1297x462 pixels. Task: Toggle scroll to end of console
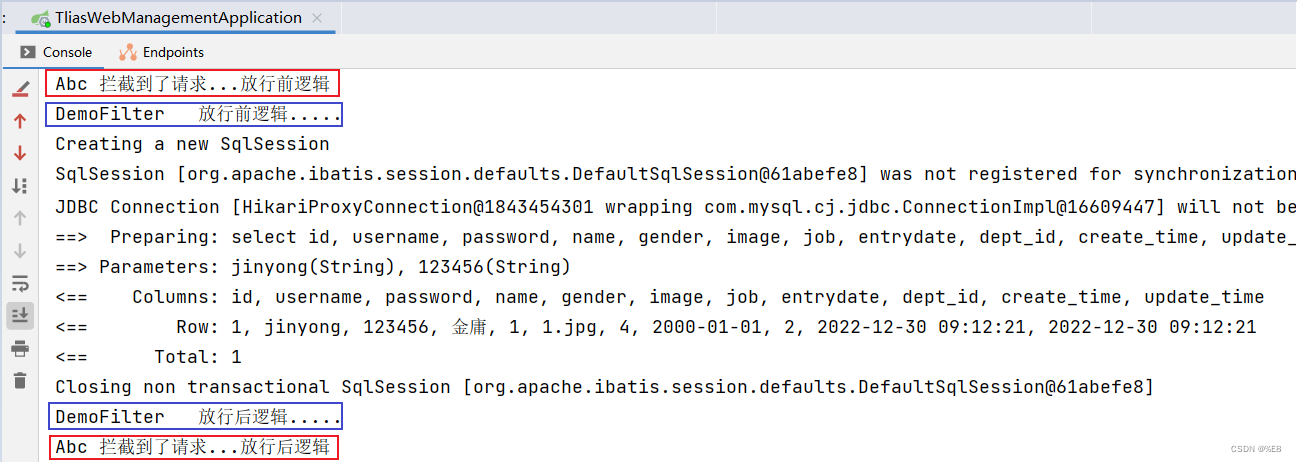[x=20, y=316]
